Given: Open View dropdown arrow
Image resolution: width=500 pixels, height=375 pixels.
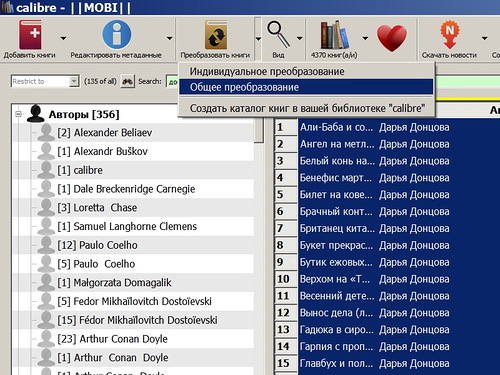Looking at the screenshot, I should (x=300, y=38).
